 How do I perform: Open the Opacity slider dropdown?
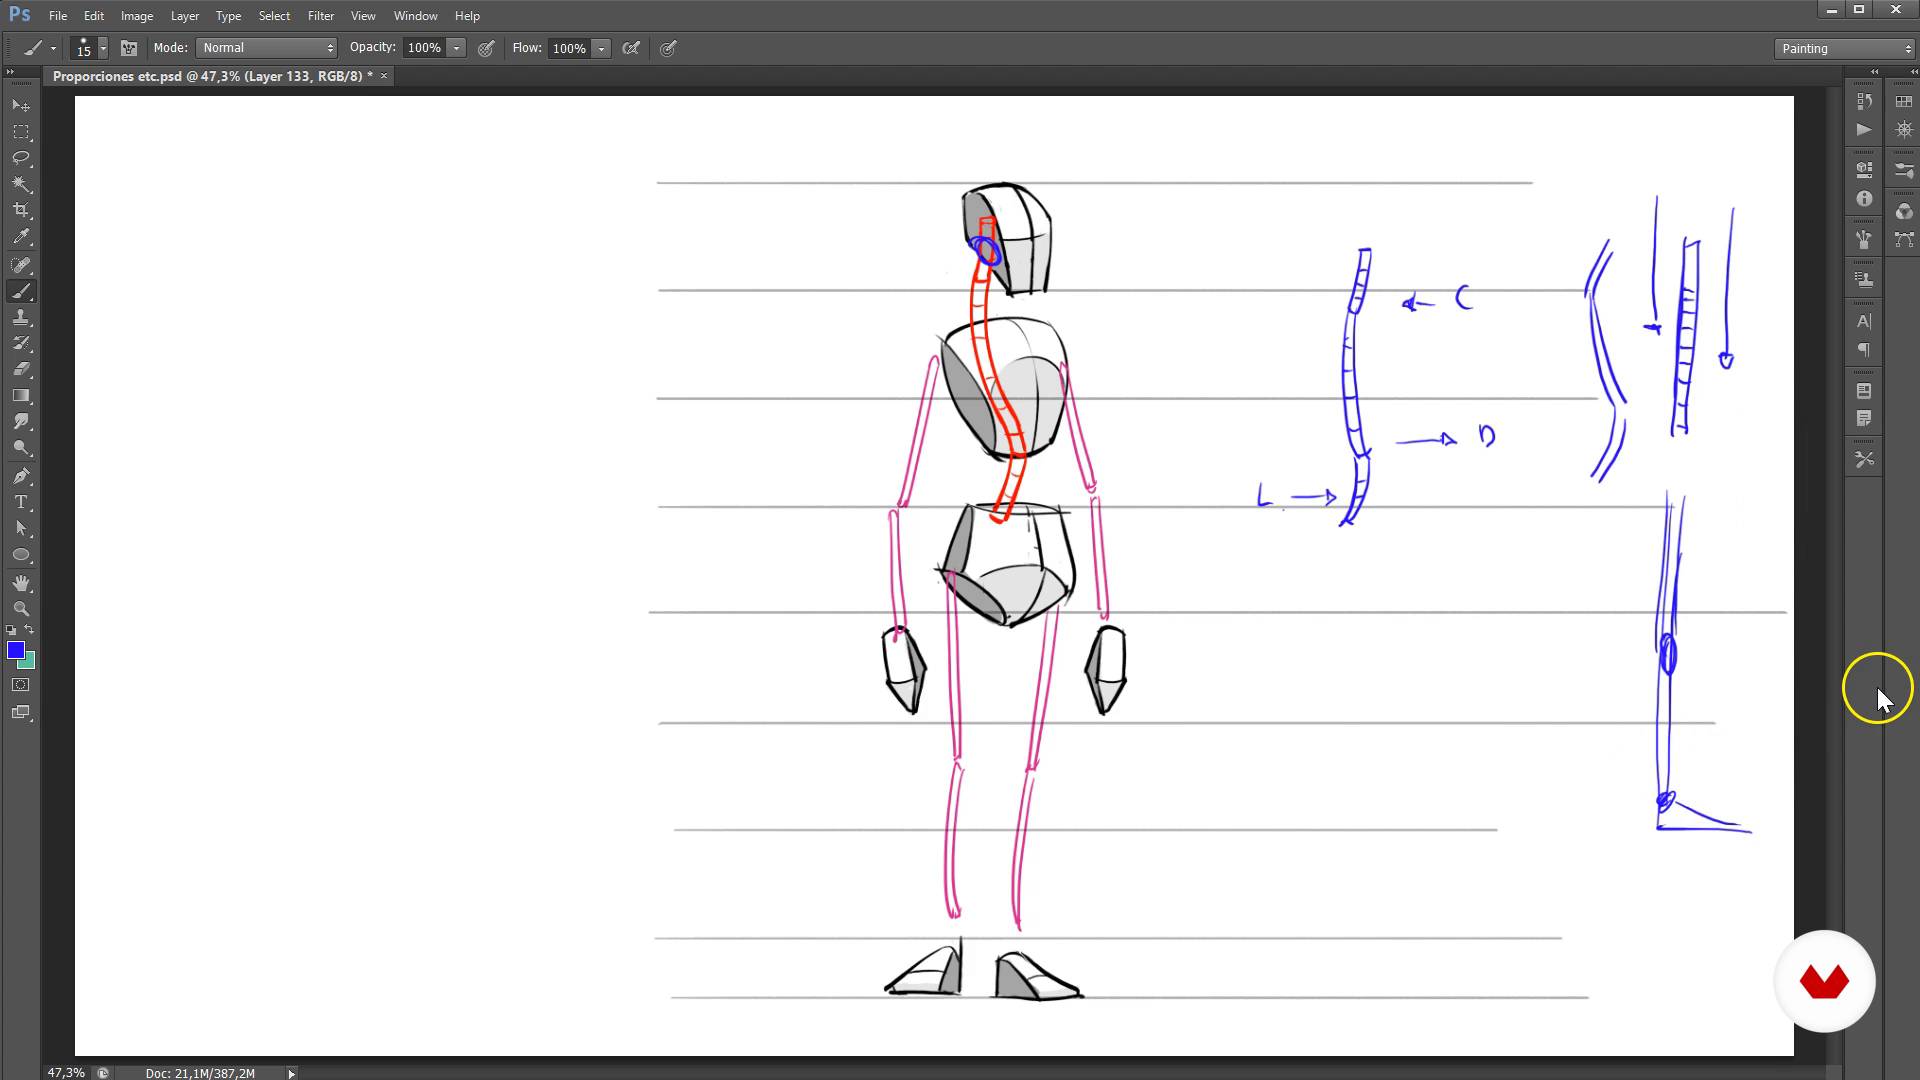(x=456, y=48)
